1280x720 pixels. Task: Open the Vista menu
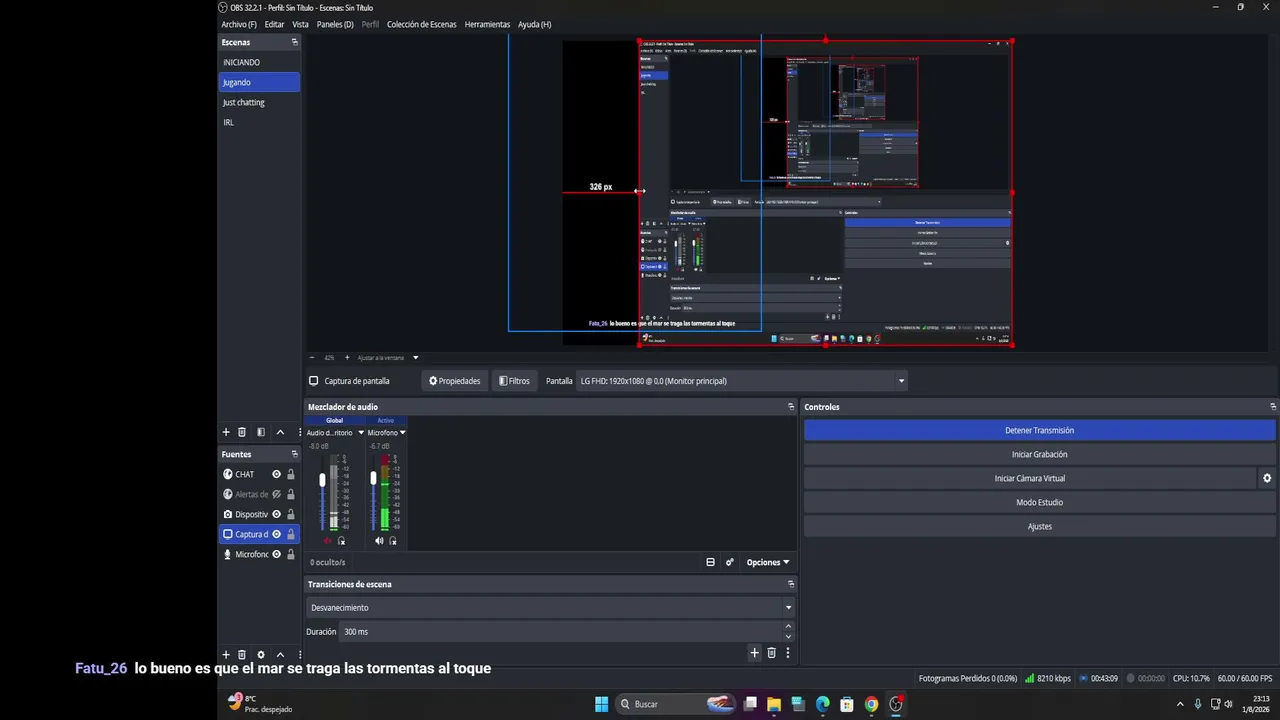(x=300, y=24)
